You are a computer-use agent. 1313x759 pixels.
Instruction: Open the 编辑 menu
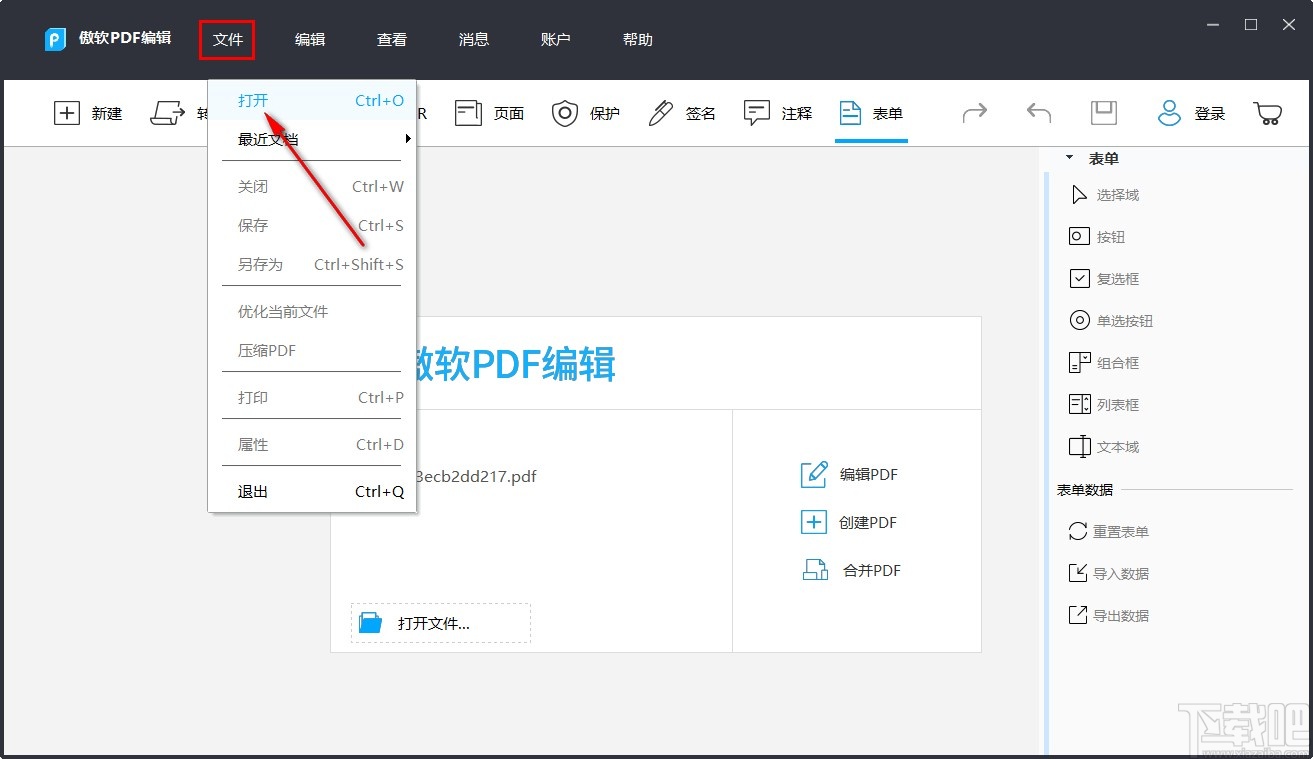pos(310,40)
